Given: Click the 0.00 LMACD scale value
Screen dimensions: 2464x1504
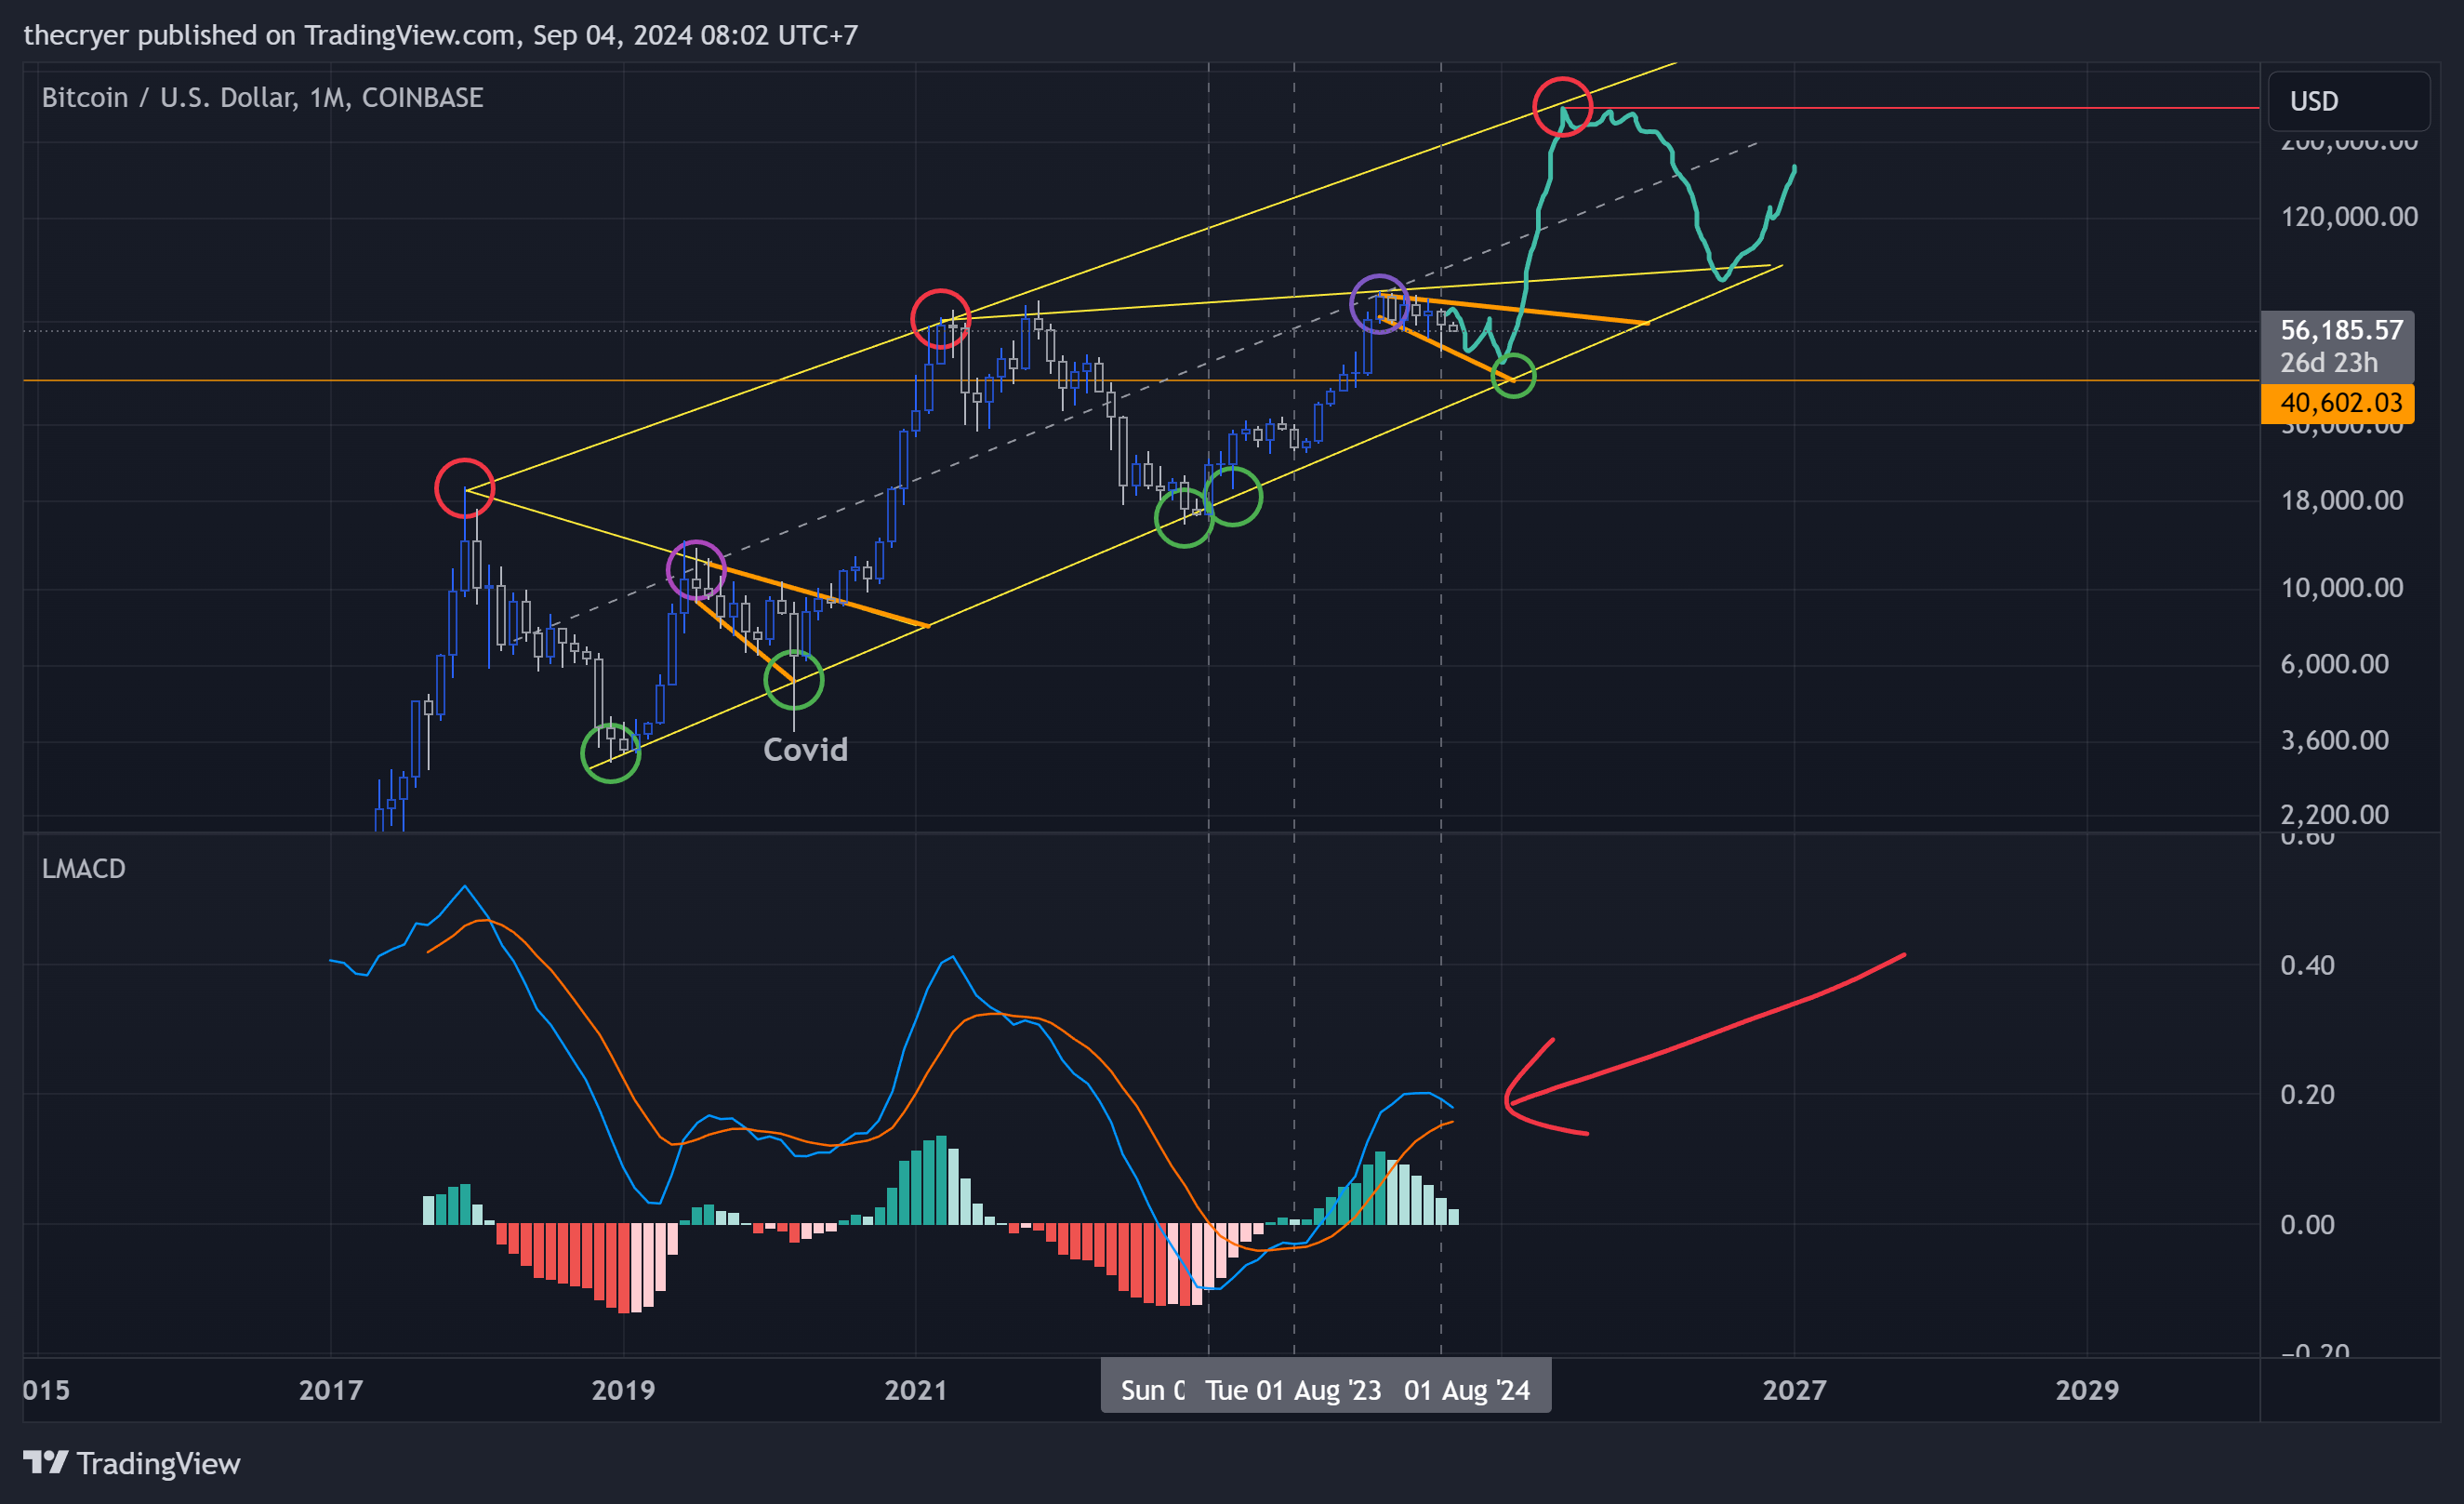Looking at the screenshot, I should (x=2307, y=1224).
